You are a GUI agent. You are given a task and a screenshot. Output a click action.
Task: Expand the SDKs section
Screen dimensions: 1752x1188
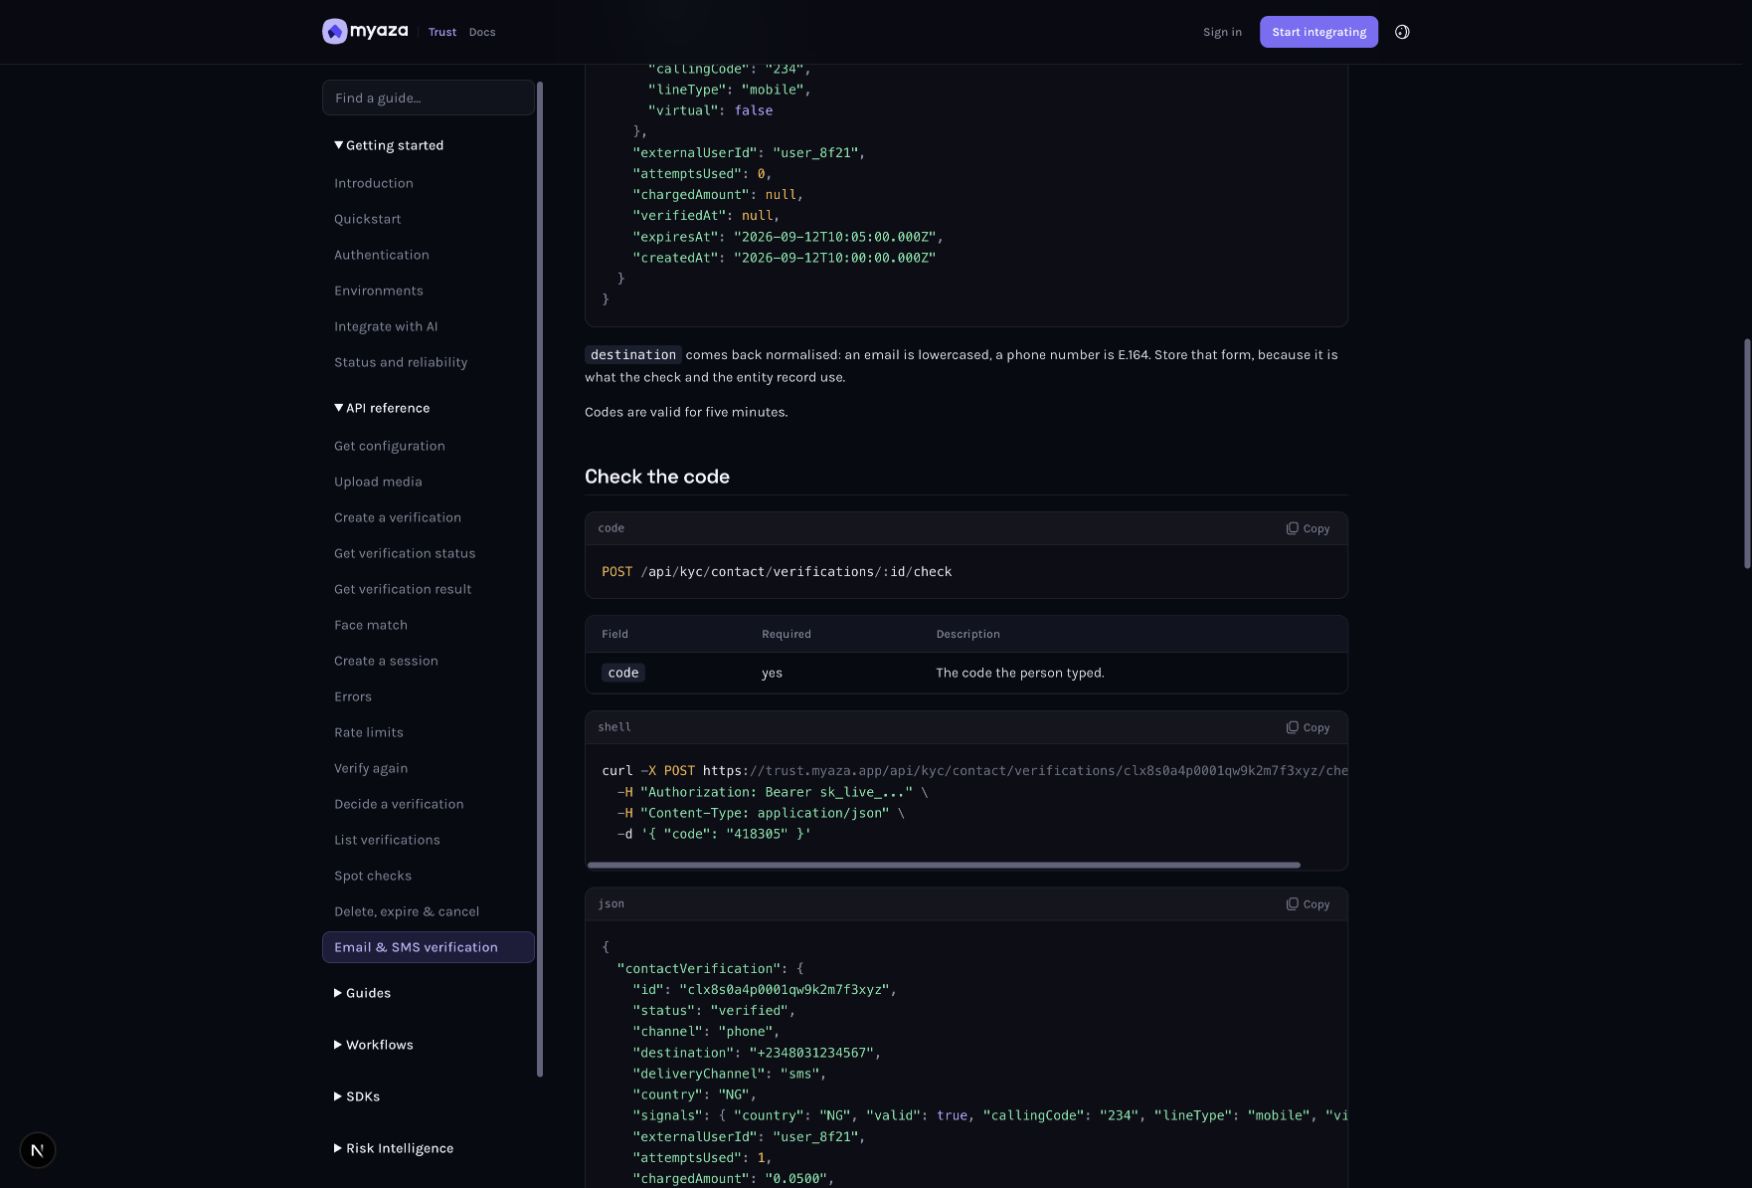pyautogui.click(x=357, y=1097)
